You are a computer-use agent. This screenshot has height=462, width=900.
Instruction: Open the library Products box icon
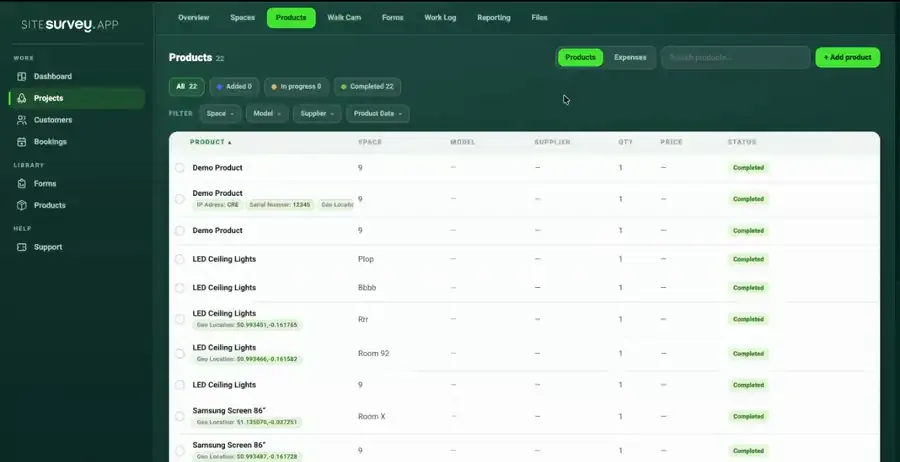(22, 205)
